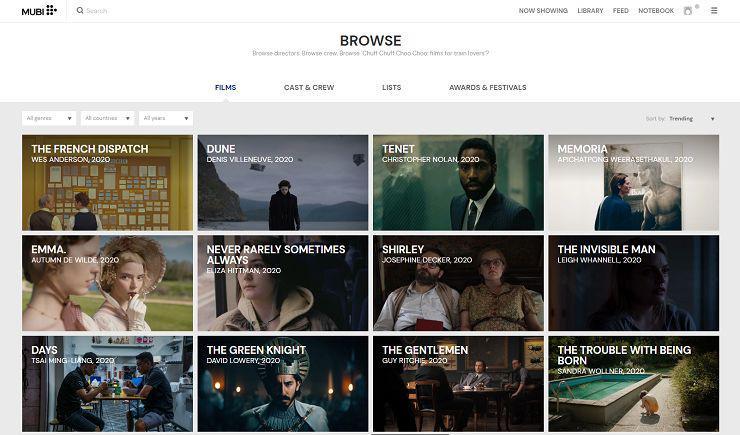
Task: Switch to Awards & Festivals tab
Action: pyautogui.click(x=488, y=87)
